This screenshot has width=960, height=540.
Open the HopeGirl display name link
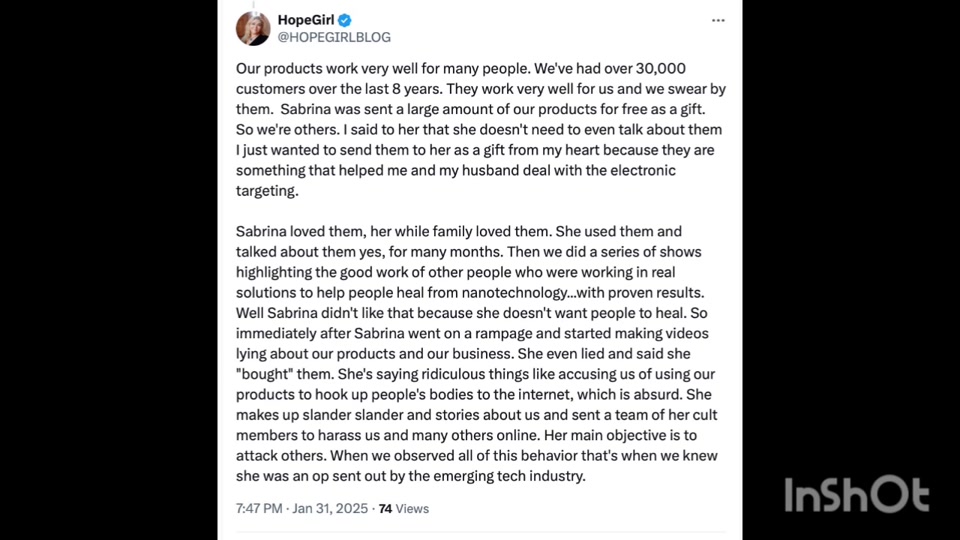[x=307, y=20]
